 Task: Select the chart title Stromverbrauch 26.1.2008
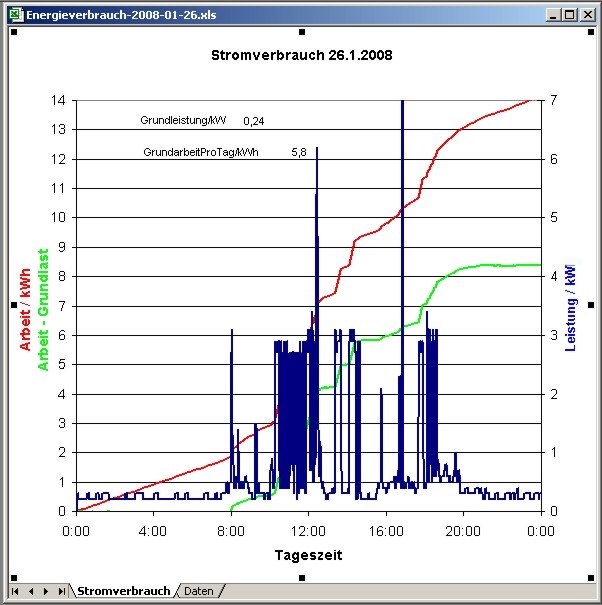pyautogui.click(x=302, y=55)
